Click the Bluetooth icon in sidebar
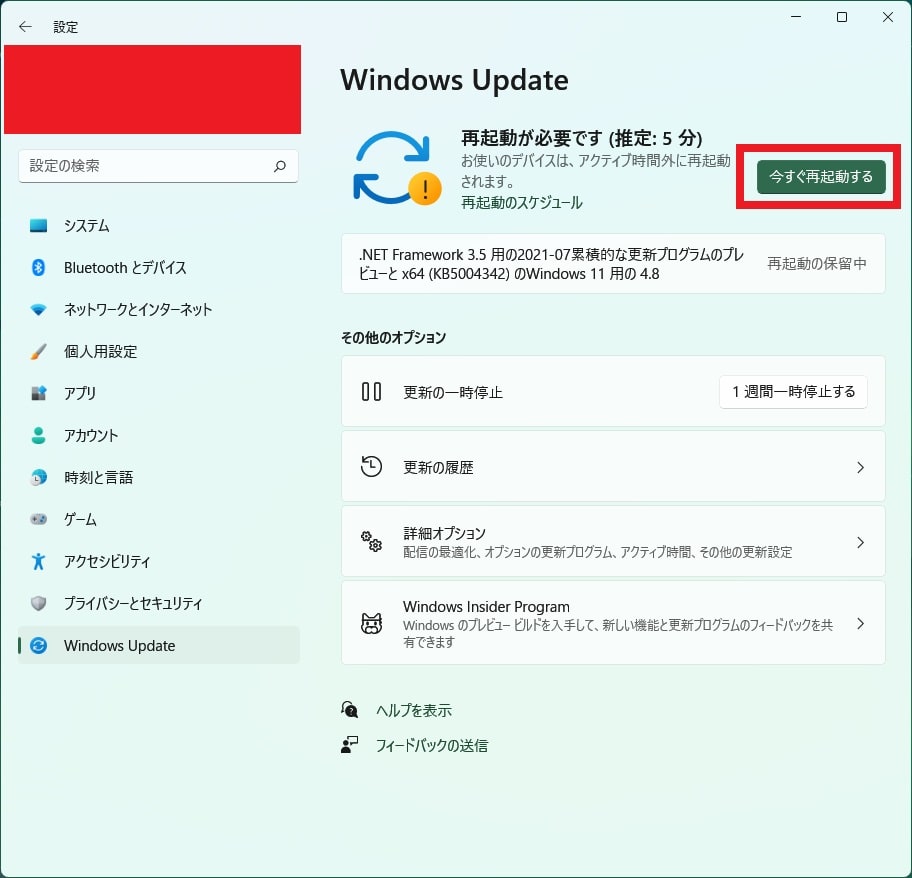 [x=38, y=267]
